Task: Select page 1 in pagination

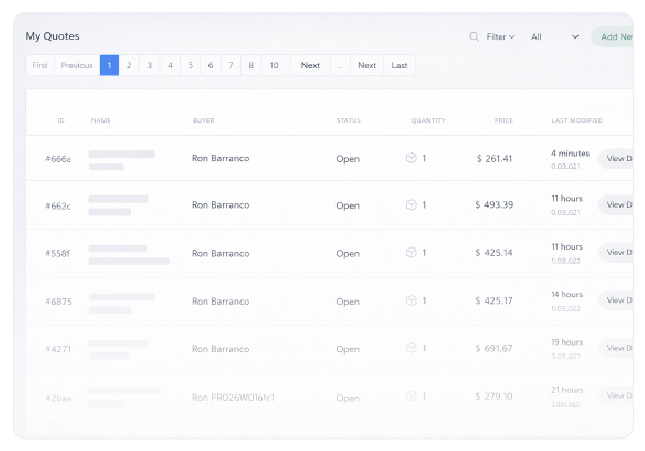Action: coord(109,65)
